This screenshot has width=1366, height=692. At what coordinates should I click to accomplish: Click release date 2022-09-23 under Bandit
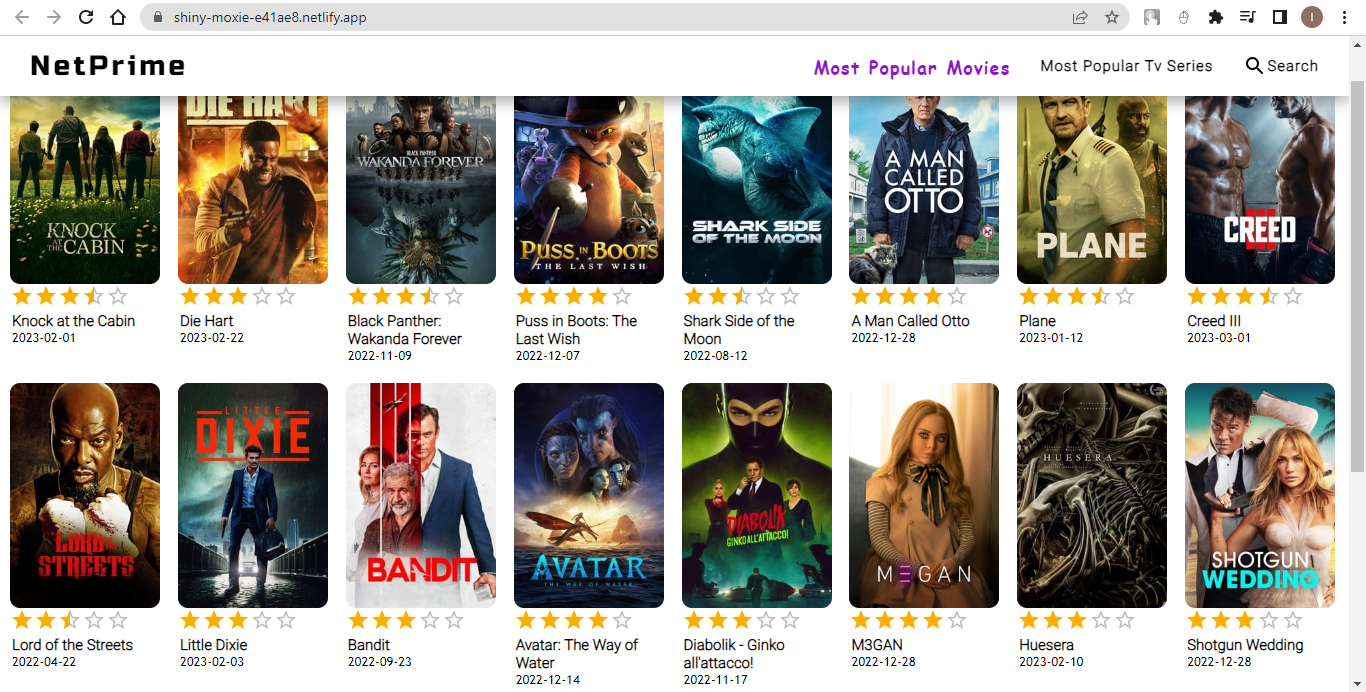(380, 662)
